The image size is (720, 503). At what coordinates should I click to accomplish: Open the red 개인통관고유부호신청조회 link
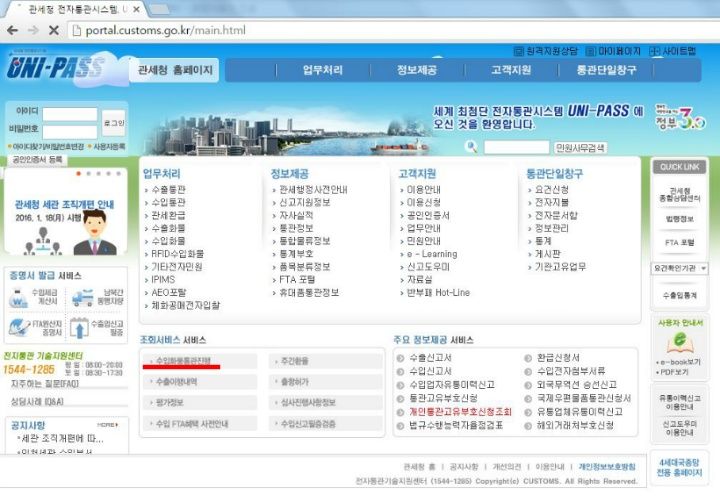pyautogui.click(x=460, y=412)
